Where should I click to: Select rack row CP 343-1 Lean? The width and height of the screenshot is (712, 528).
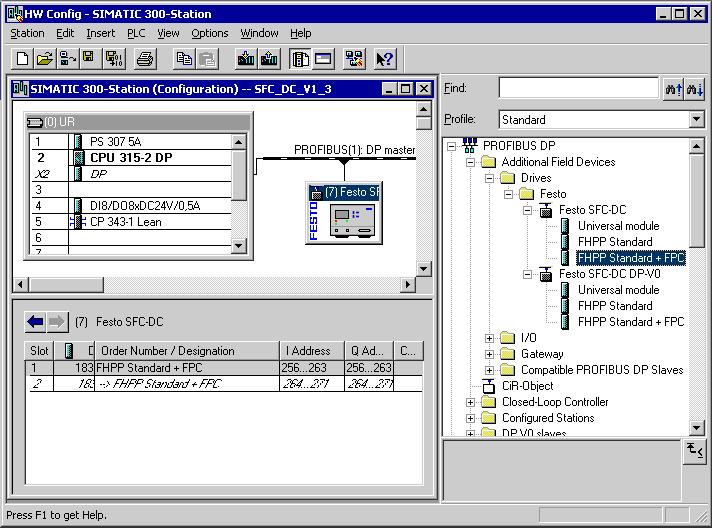tap(131, 222)
